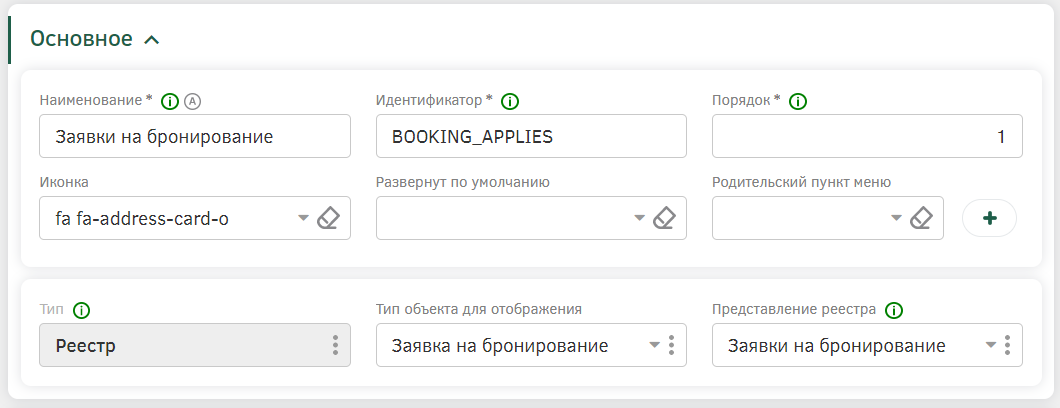Collapse the Основное section
The image size is (1060, 408).
152,40
